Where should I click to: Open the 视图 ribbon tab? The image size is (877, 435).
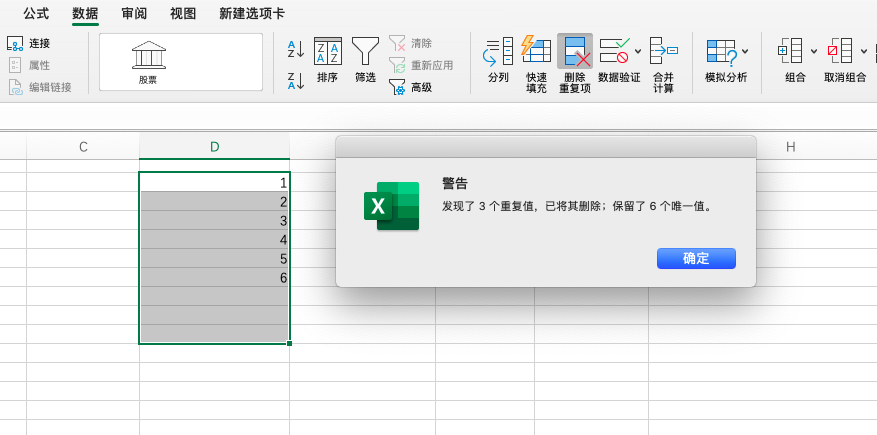click(183, 13)
